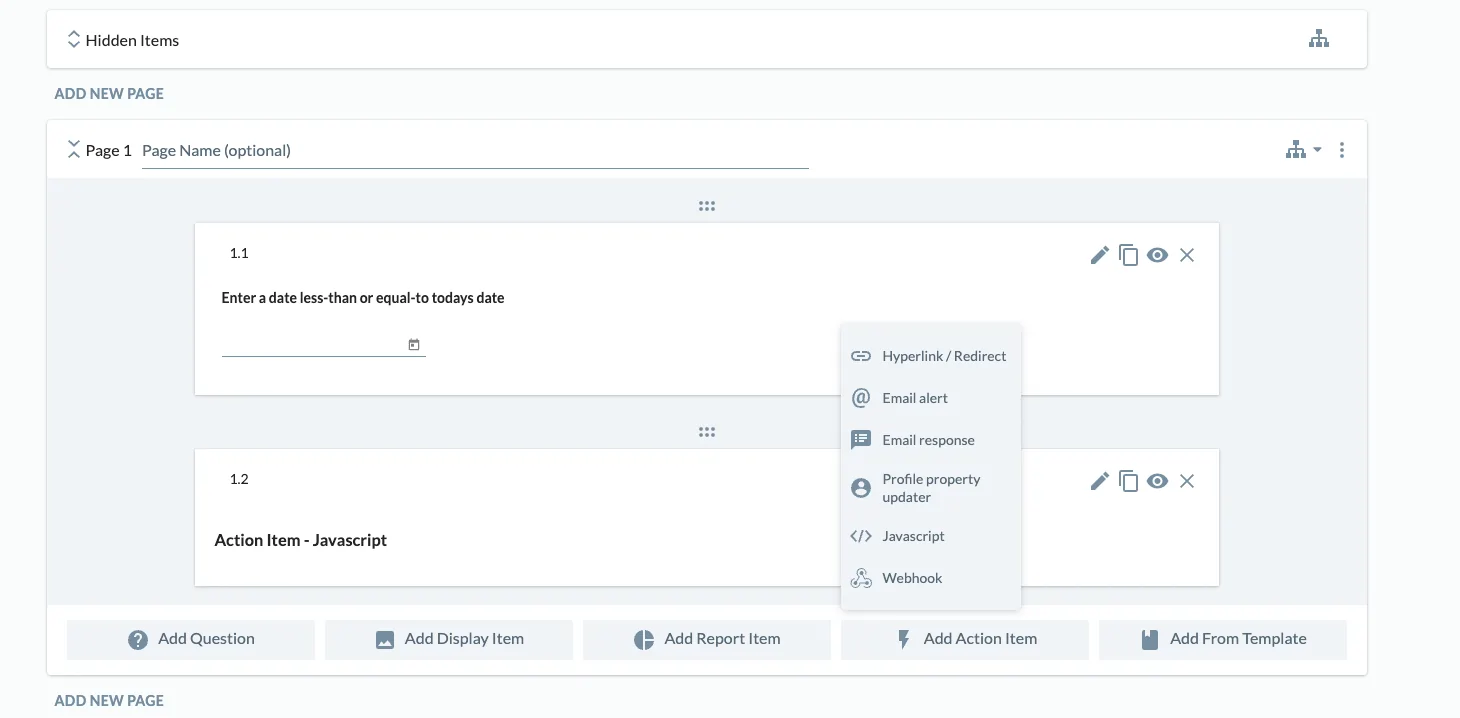The height and width of the screenshot is (718, 1460).
Task: Preview question 1.1 with the eye icon
Action: click(1157, 255)
